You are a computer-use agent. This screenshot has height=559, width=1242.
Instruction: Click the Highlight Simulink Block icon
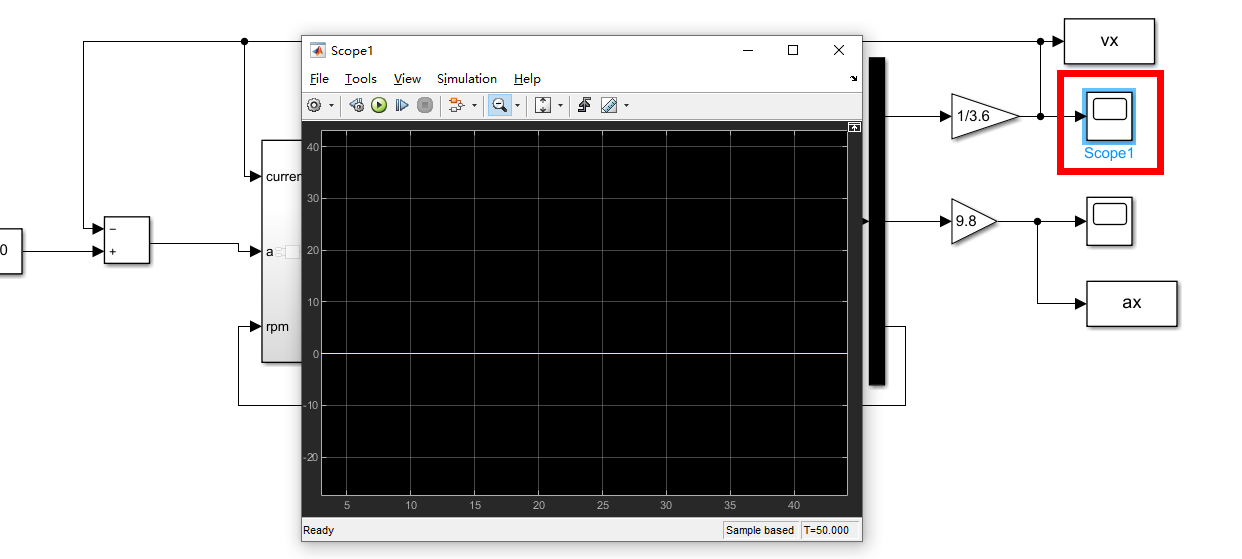(x=457, y=105)
